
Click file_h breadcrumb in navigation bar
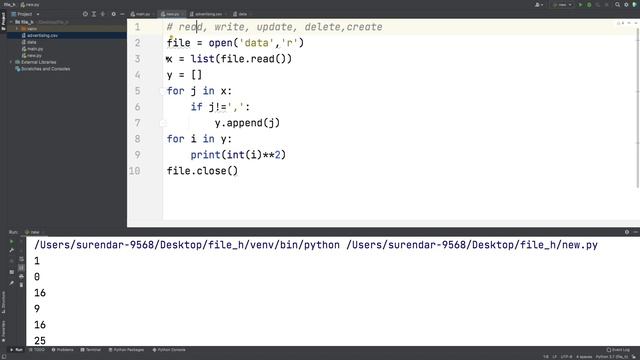click(x=9, y=5)
